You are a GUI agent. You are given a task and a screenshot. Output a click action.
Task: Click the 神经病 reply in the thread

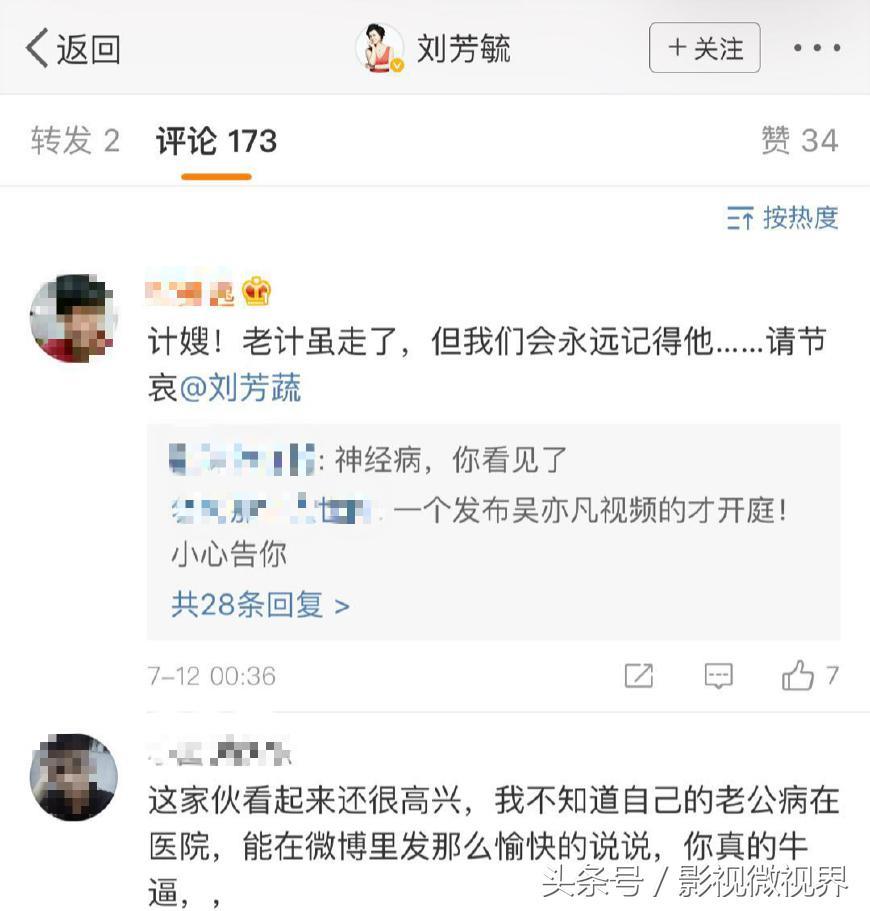pyautogui.click(x=450, y=460)
